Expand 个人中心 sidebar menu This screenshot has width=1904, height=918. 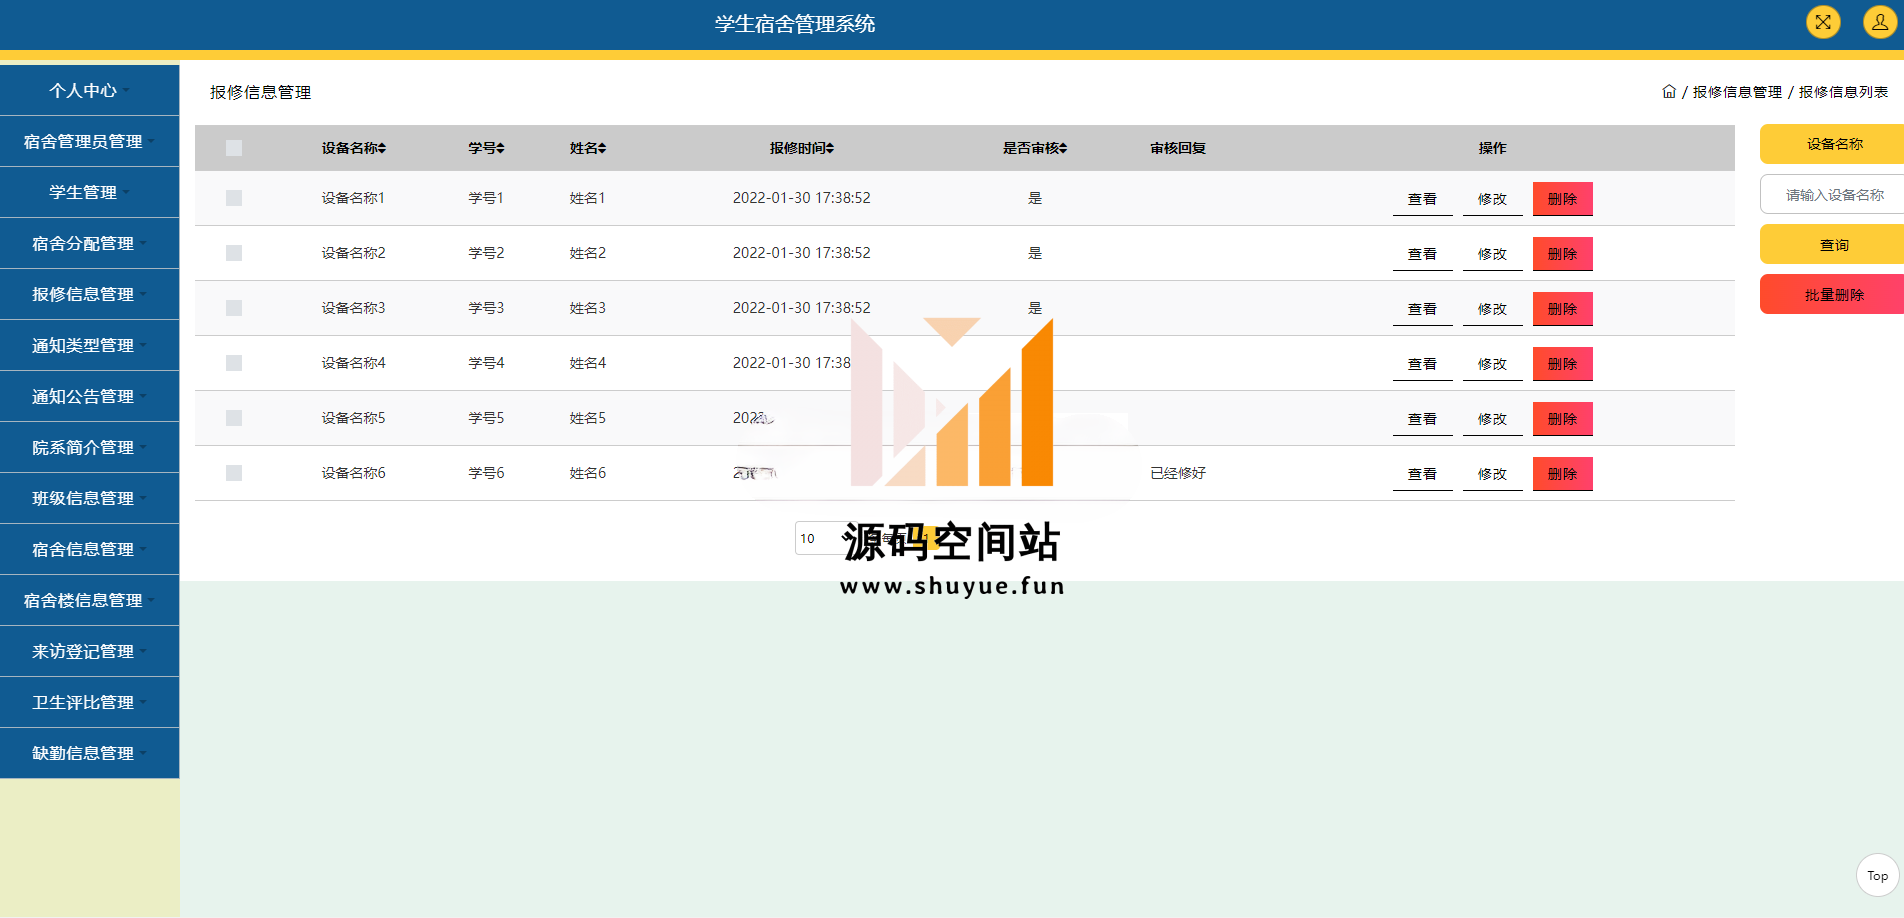pos(89,90)
